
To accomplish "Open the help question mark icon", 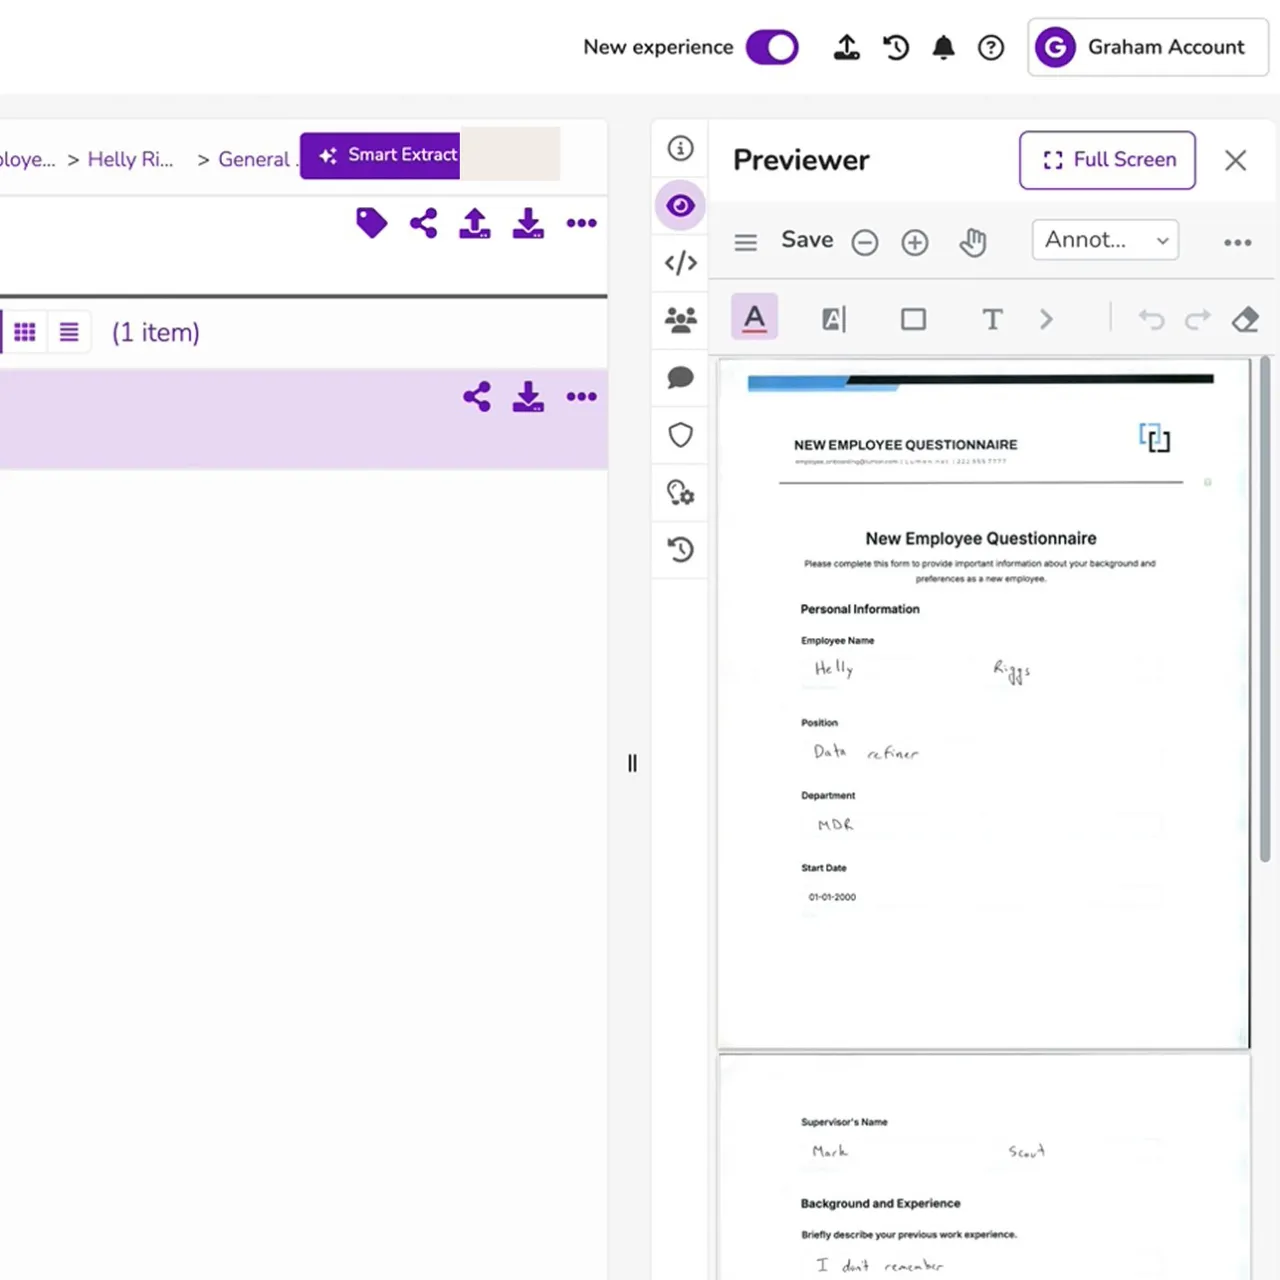I will coord(991,47).
